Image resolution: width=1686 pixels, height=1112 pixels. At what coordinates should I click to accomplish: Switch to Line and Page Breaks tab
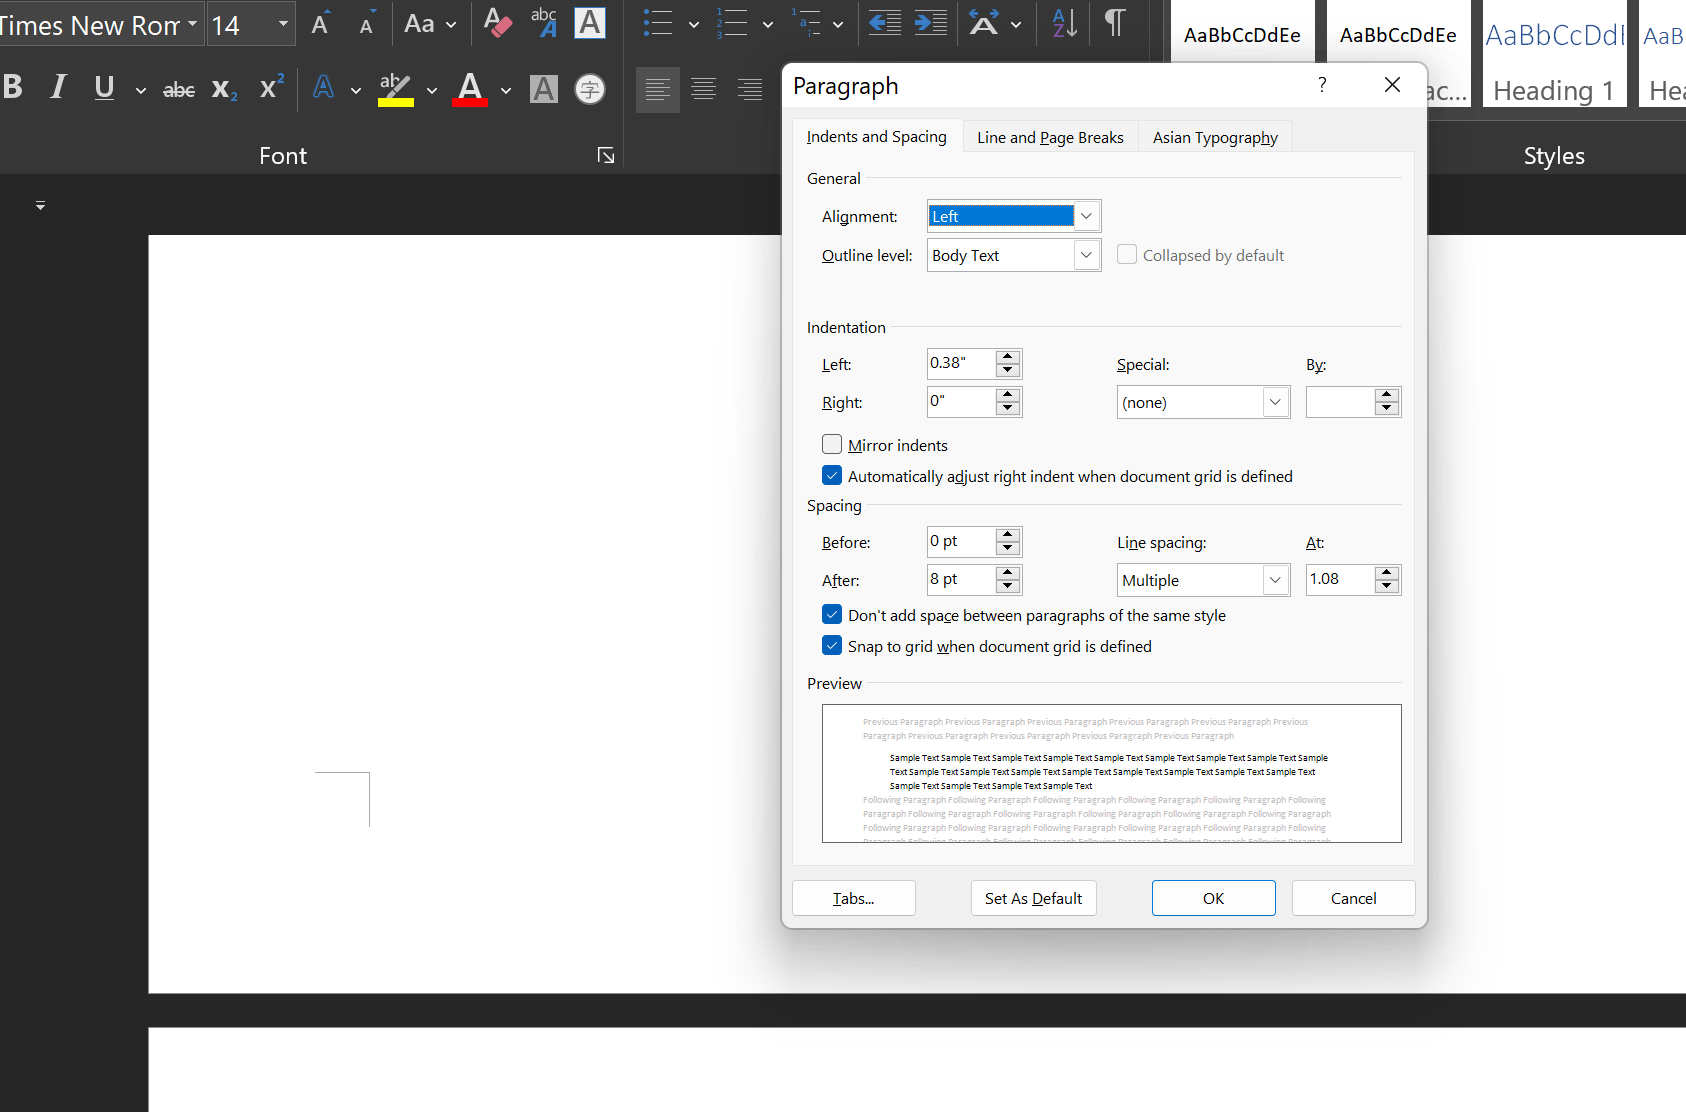[x=1050, y=137]
